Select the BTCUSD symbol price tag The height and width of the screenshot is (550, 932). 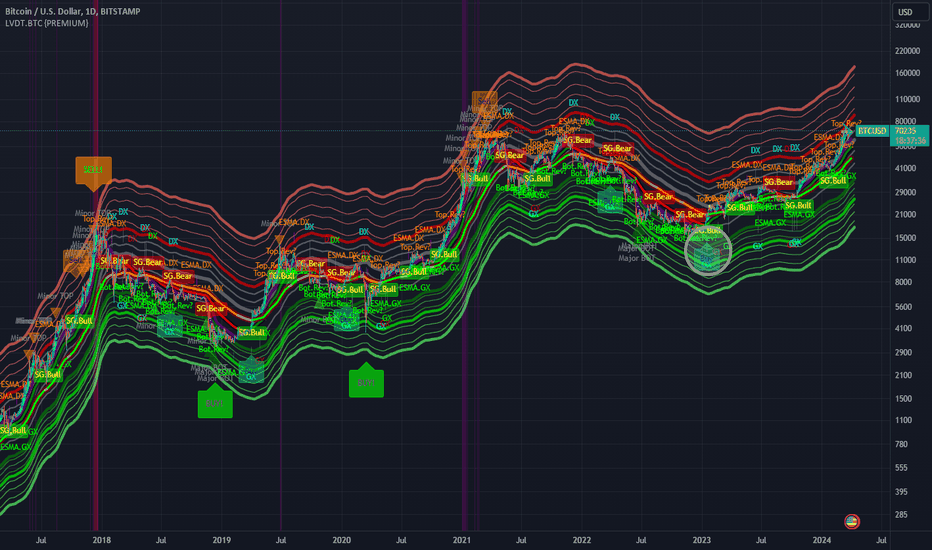[x=872, y=131]
